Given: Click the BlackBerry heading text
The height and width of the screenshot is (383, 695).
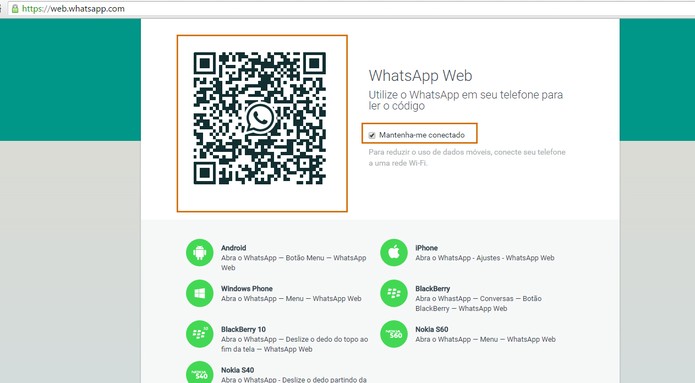Looking at the screenshot, I should tap(433, 289).
